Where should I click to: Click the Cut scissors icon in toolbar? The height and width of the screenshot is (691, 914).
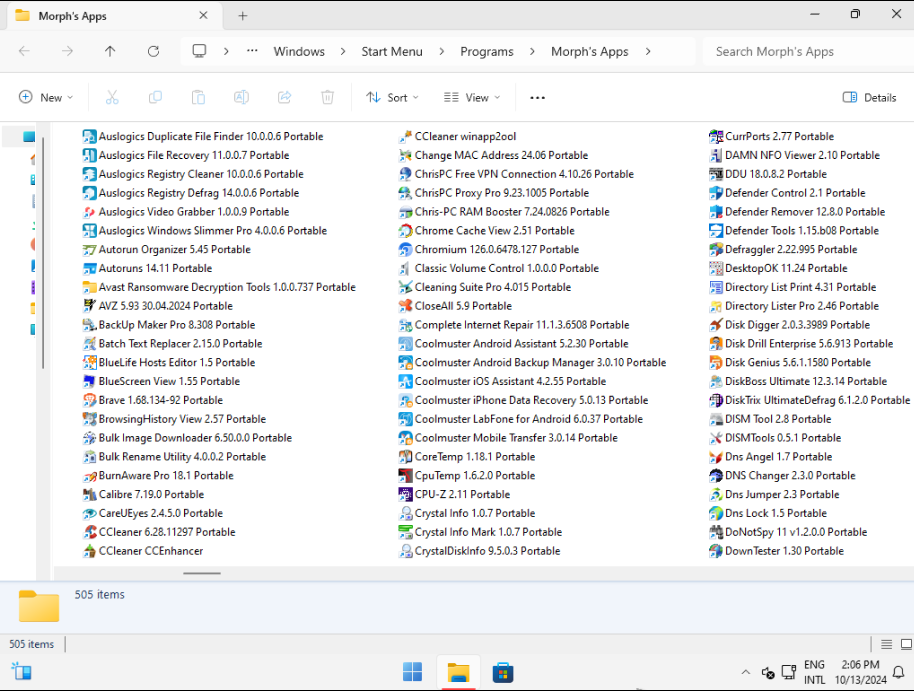[x=112, y=97]
